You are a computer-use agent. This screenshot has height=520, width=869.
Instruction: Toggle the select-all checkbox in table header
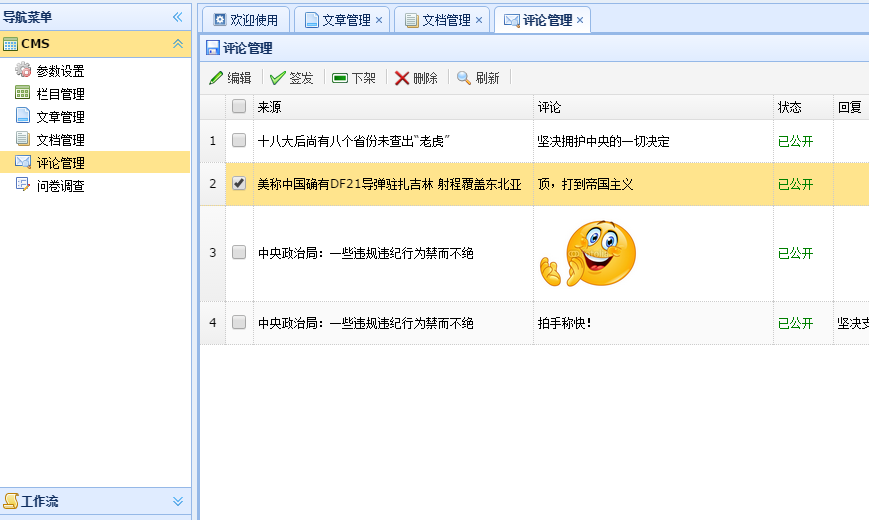click(x=239, y=107)
